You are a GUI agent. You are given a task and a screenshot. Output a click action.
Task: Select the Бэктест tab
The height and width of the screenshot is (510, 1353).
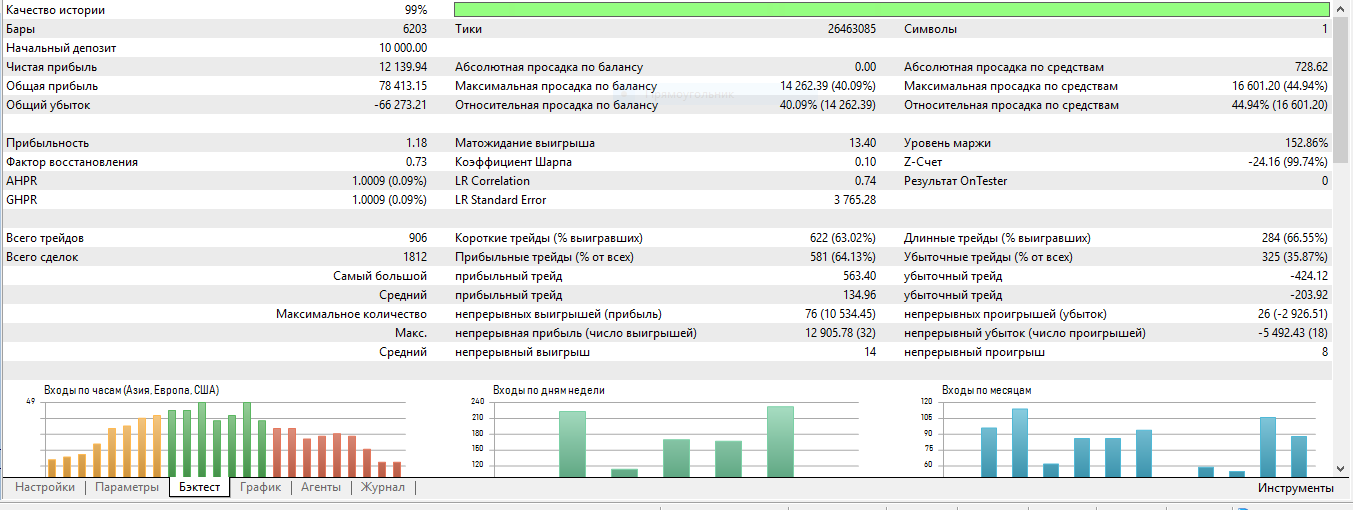[x=200, y=488]
